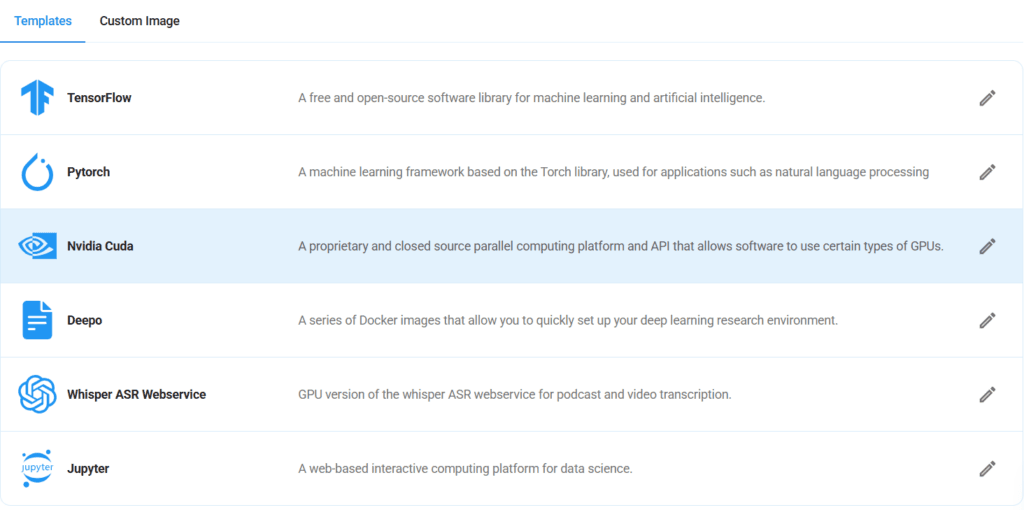
Task: Click the Deepo document icon
Action: [37, 320]
